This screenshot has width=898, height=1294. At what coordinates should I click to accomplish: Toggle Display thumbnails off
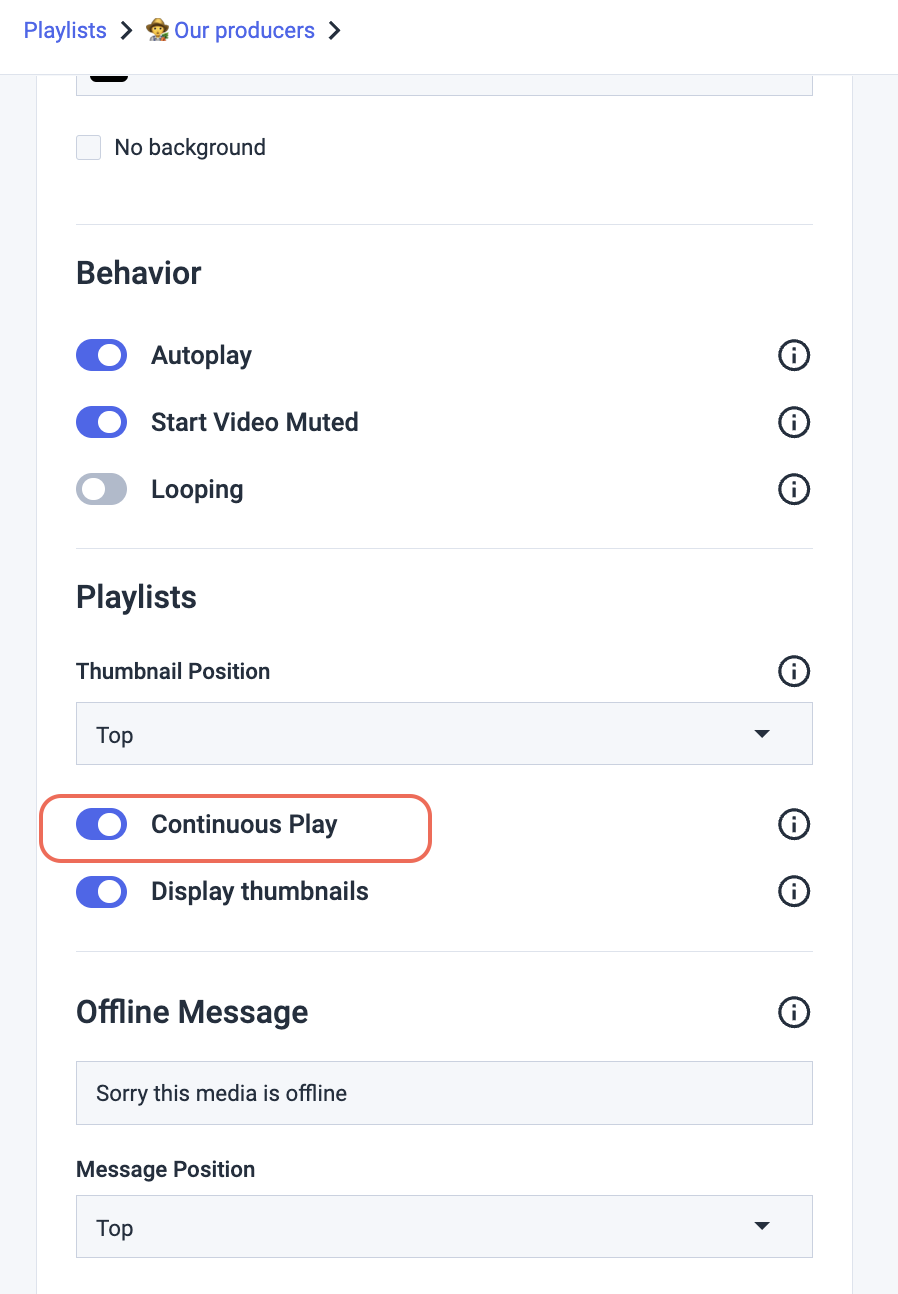tap(102, 891)
